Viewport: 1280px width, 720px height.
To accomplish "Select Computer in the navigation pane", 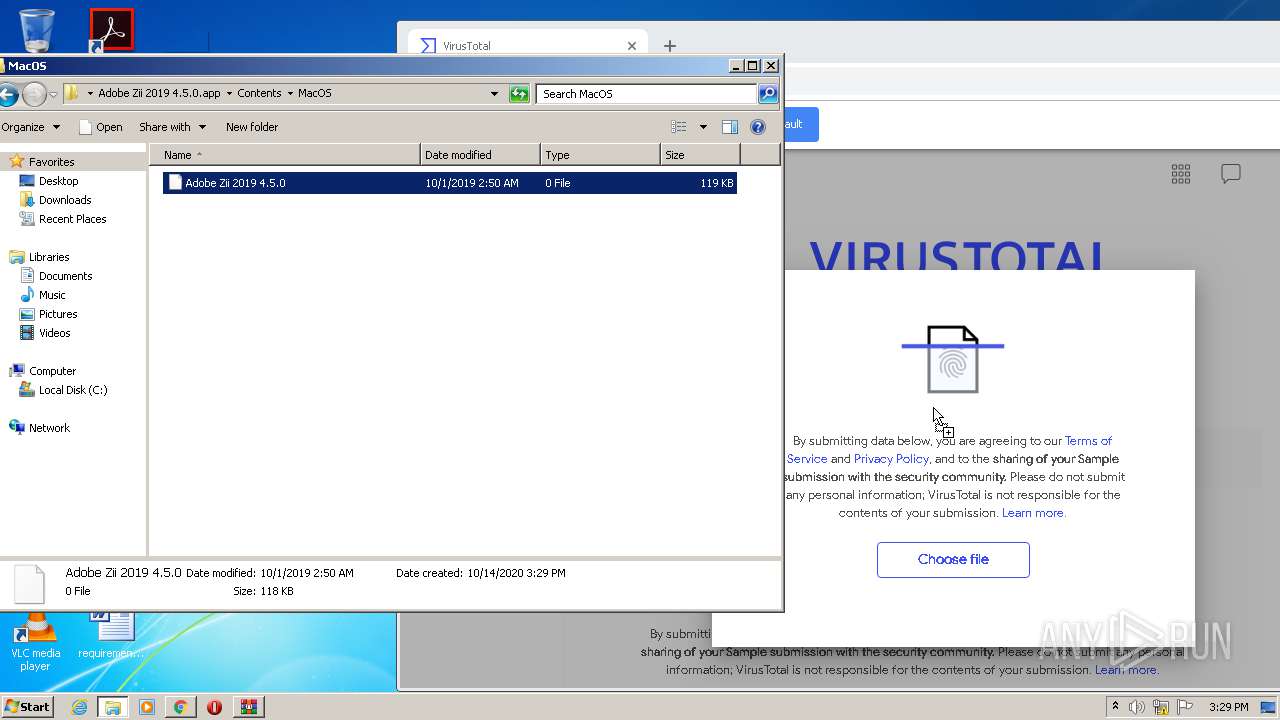I will (x=52, y=371).
